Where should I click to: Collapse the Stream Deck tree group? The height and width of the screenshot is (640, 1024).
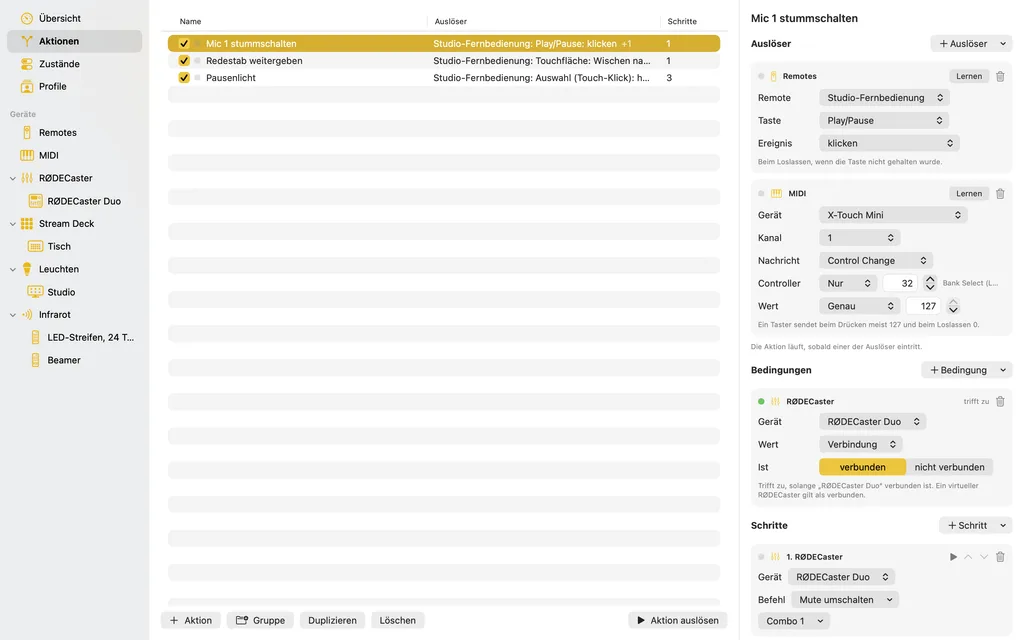coord(12,223)
